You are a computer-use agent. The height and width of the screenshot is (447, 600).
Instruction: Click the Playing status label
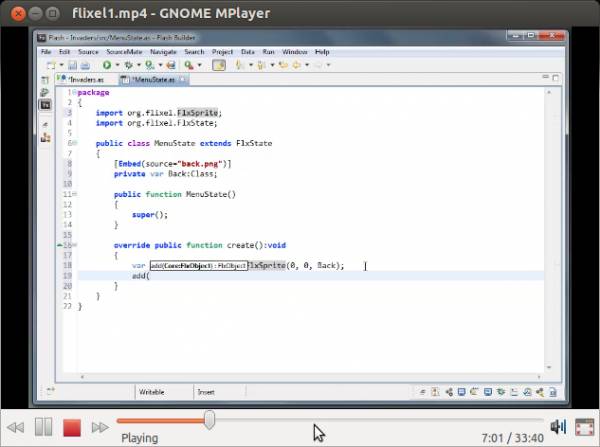click(140, 438)
